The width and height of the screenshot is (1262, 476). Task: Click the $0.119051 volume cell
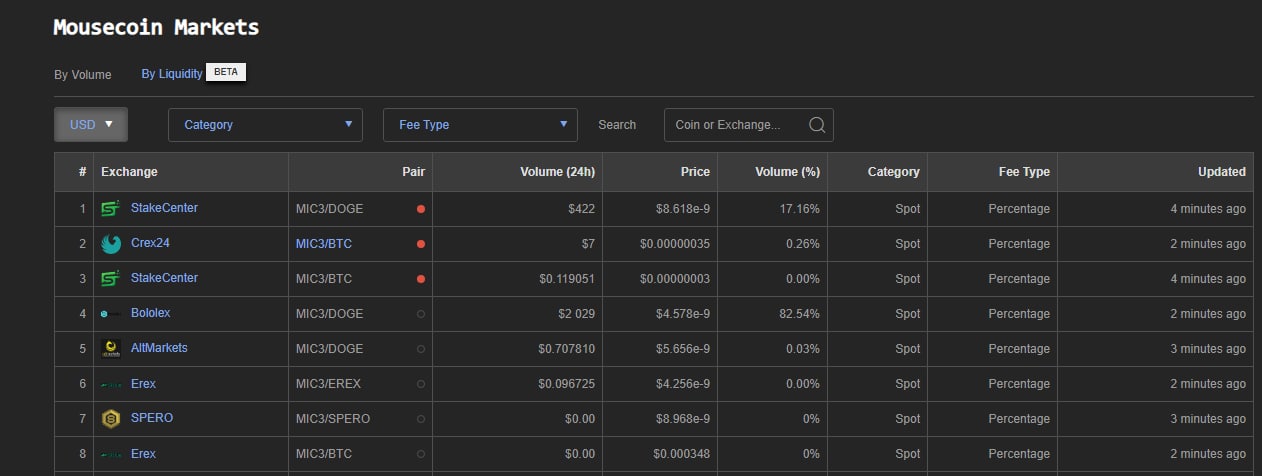click(517, 279)
